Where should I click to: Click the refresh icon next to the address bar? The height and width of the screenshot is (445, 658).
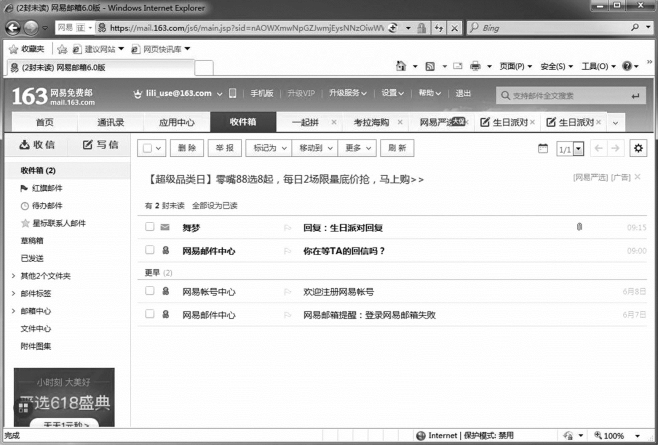(439, 28)
